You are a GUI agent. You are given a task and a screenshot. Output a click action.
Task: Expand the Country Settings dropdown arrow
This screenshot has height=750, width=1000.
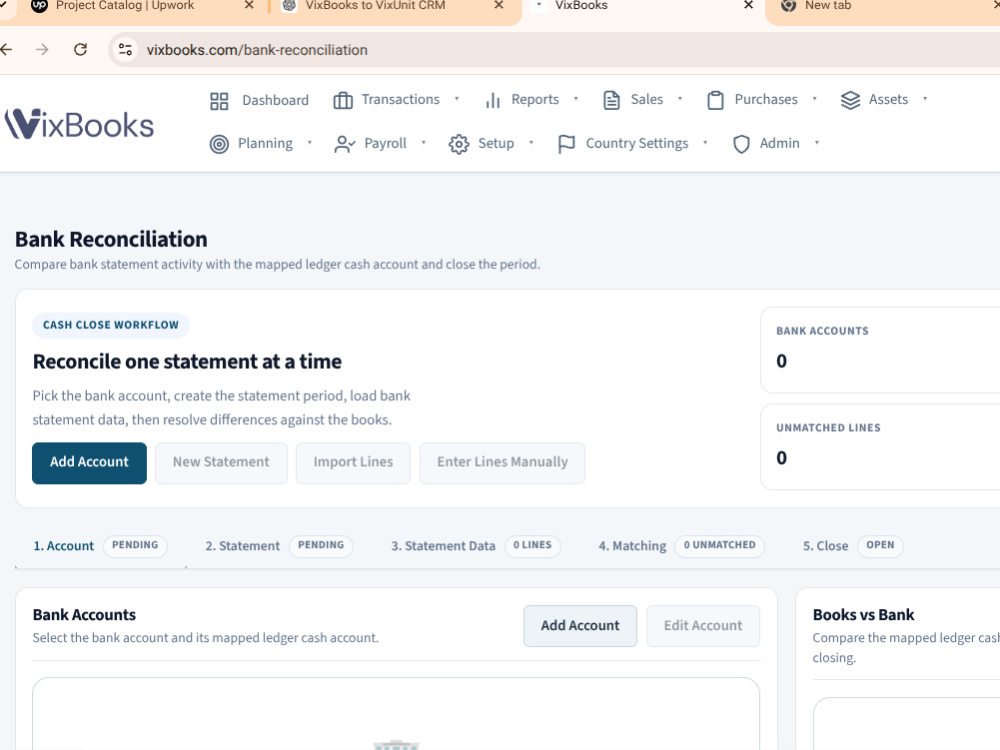pyautogui.click(x=705, y=143)
